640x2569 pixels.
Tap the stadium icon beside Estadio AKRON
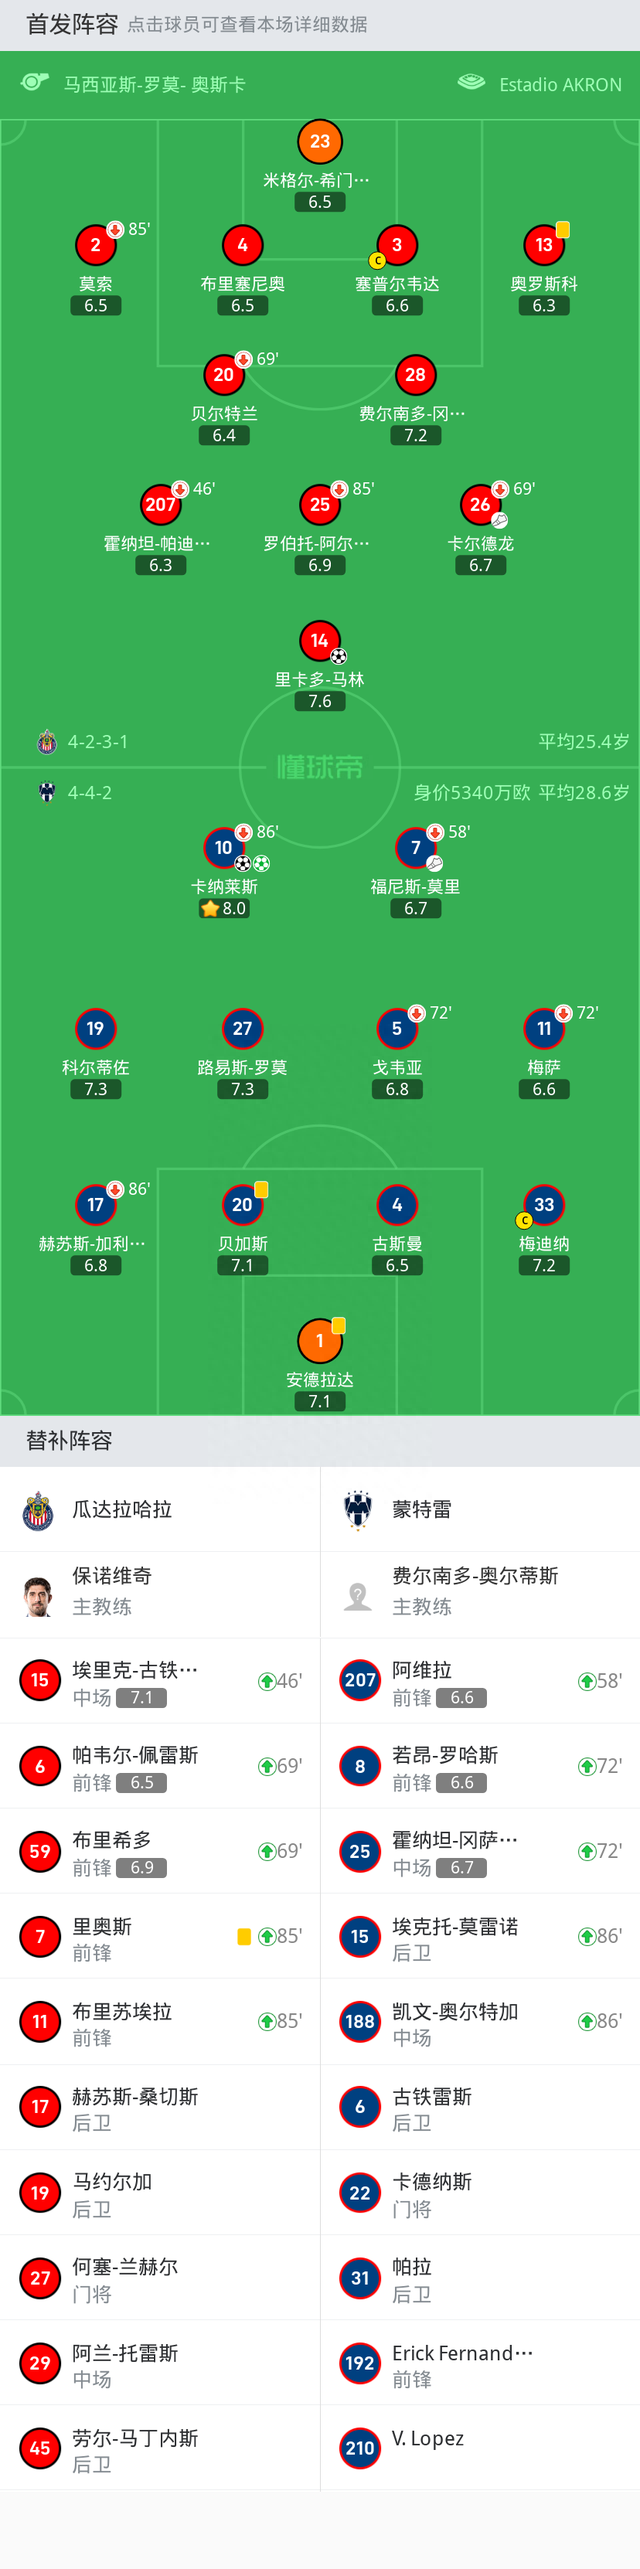pyautogui.click(x=471, y=83)
